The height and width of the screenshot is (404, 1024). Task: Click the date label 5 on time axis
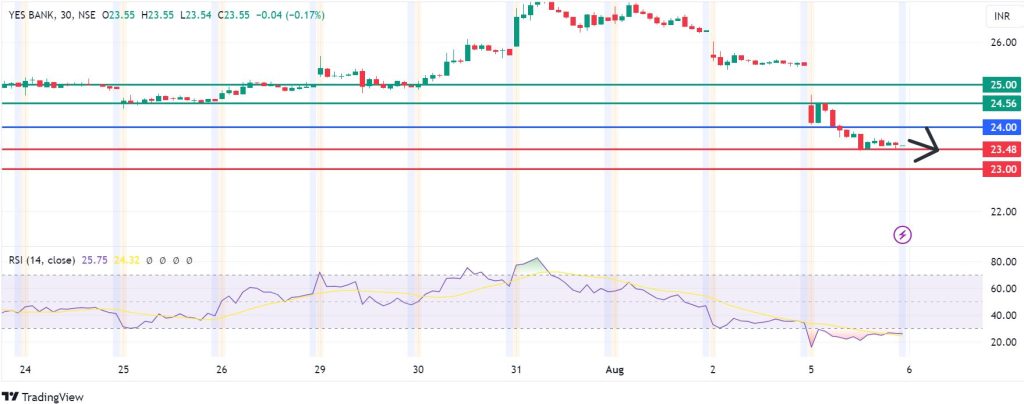coord(810,369)
